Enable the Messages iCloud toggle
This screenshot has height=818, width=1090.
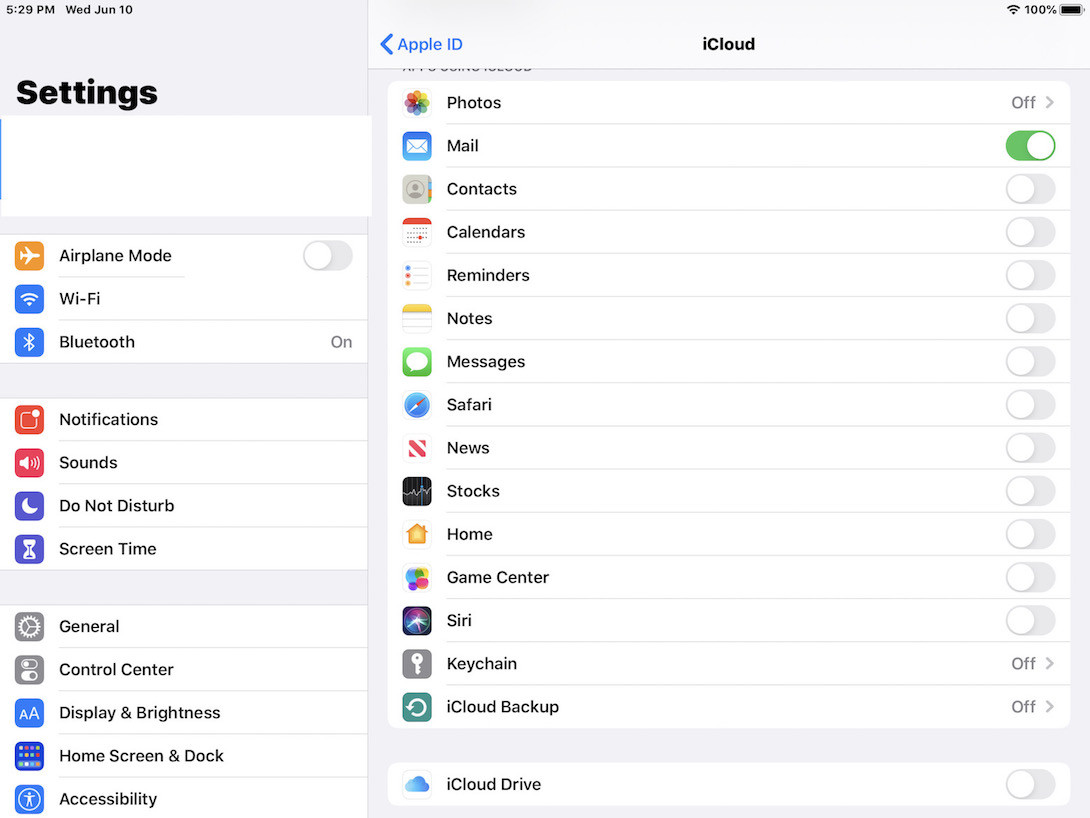pyautogui.click(x=1030, y=361)
